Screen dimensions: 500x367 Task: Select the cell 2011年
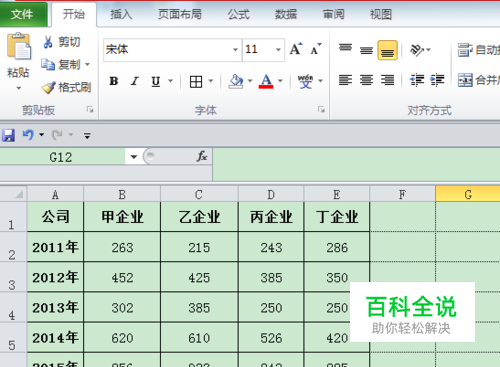click(x=55, y=247)
